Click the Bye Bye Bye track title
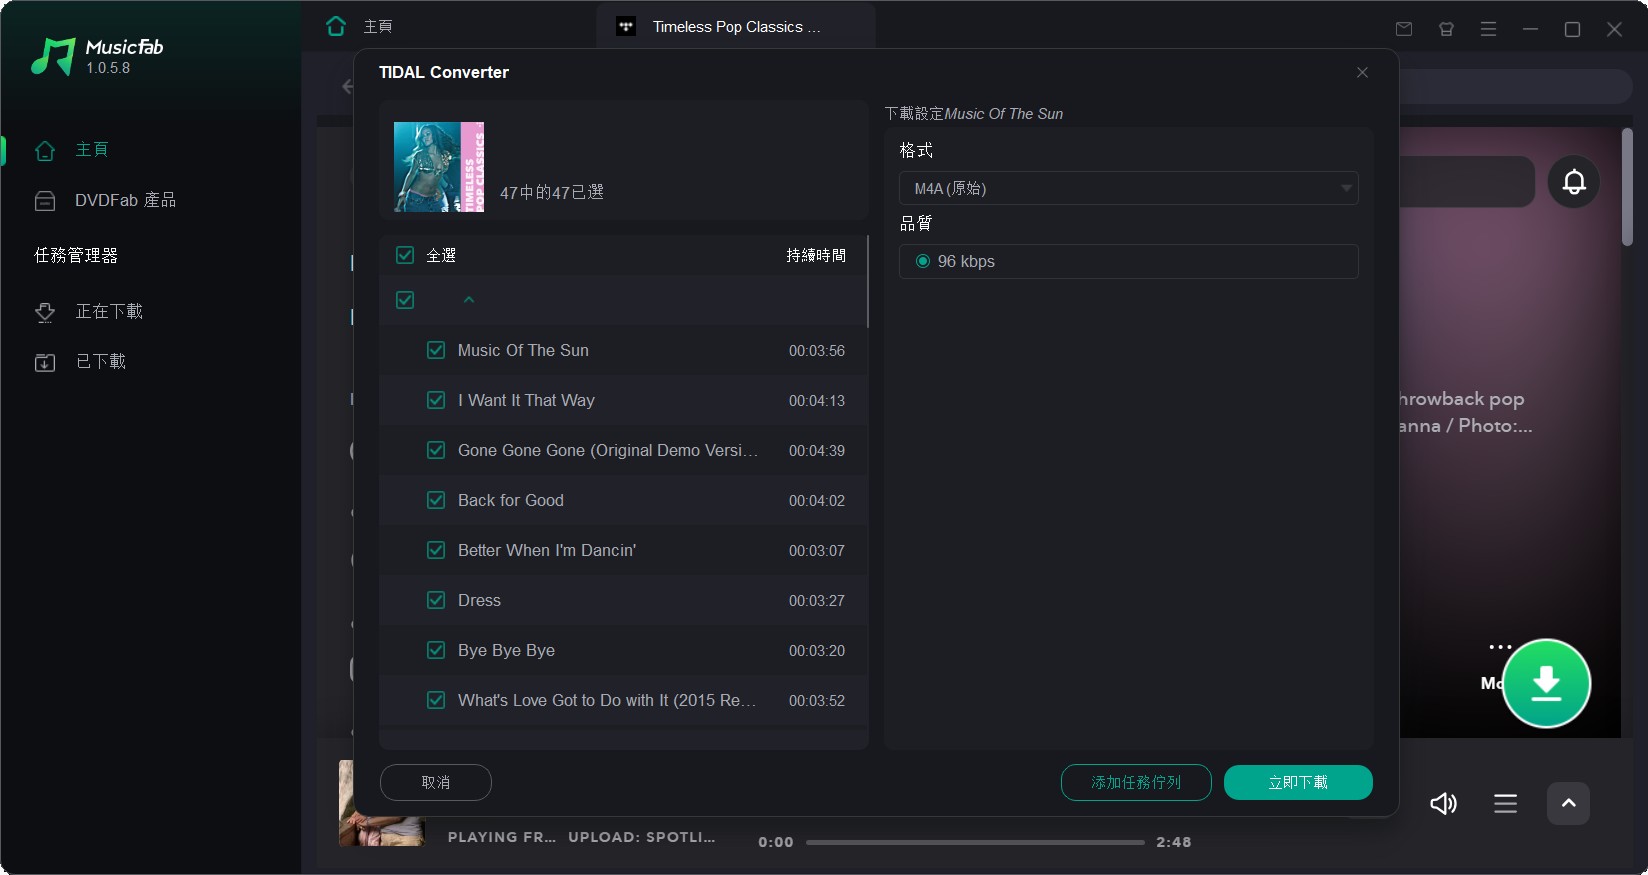The height and width of the screenshot is (875, 1648). 506,650
